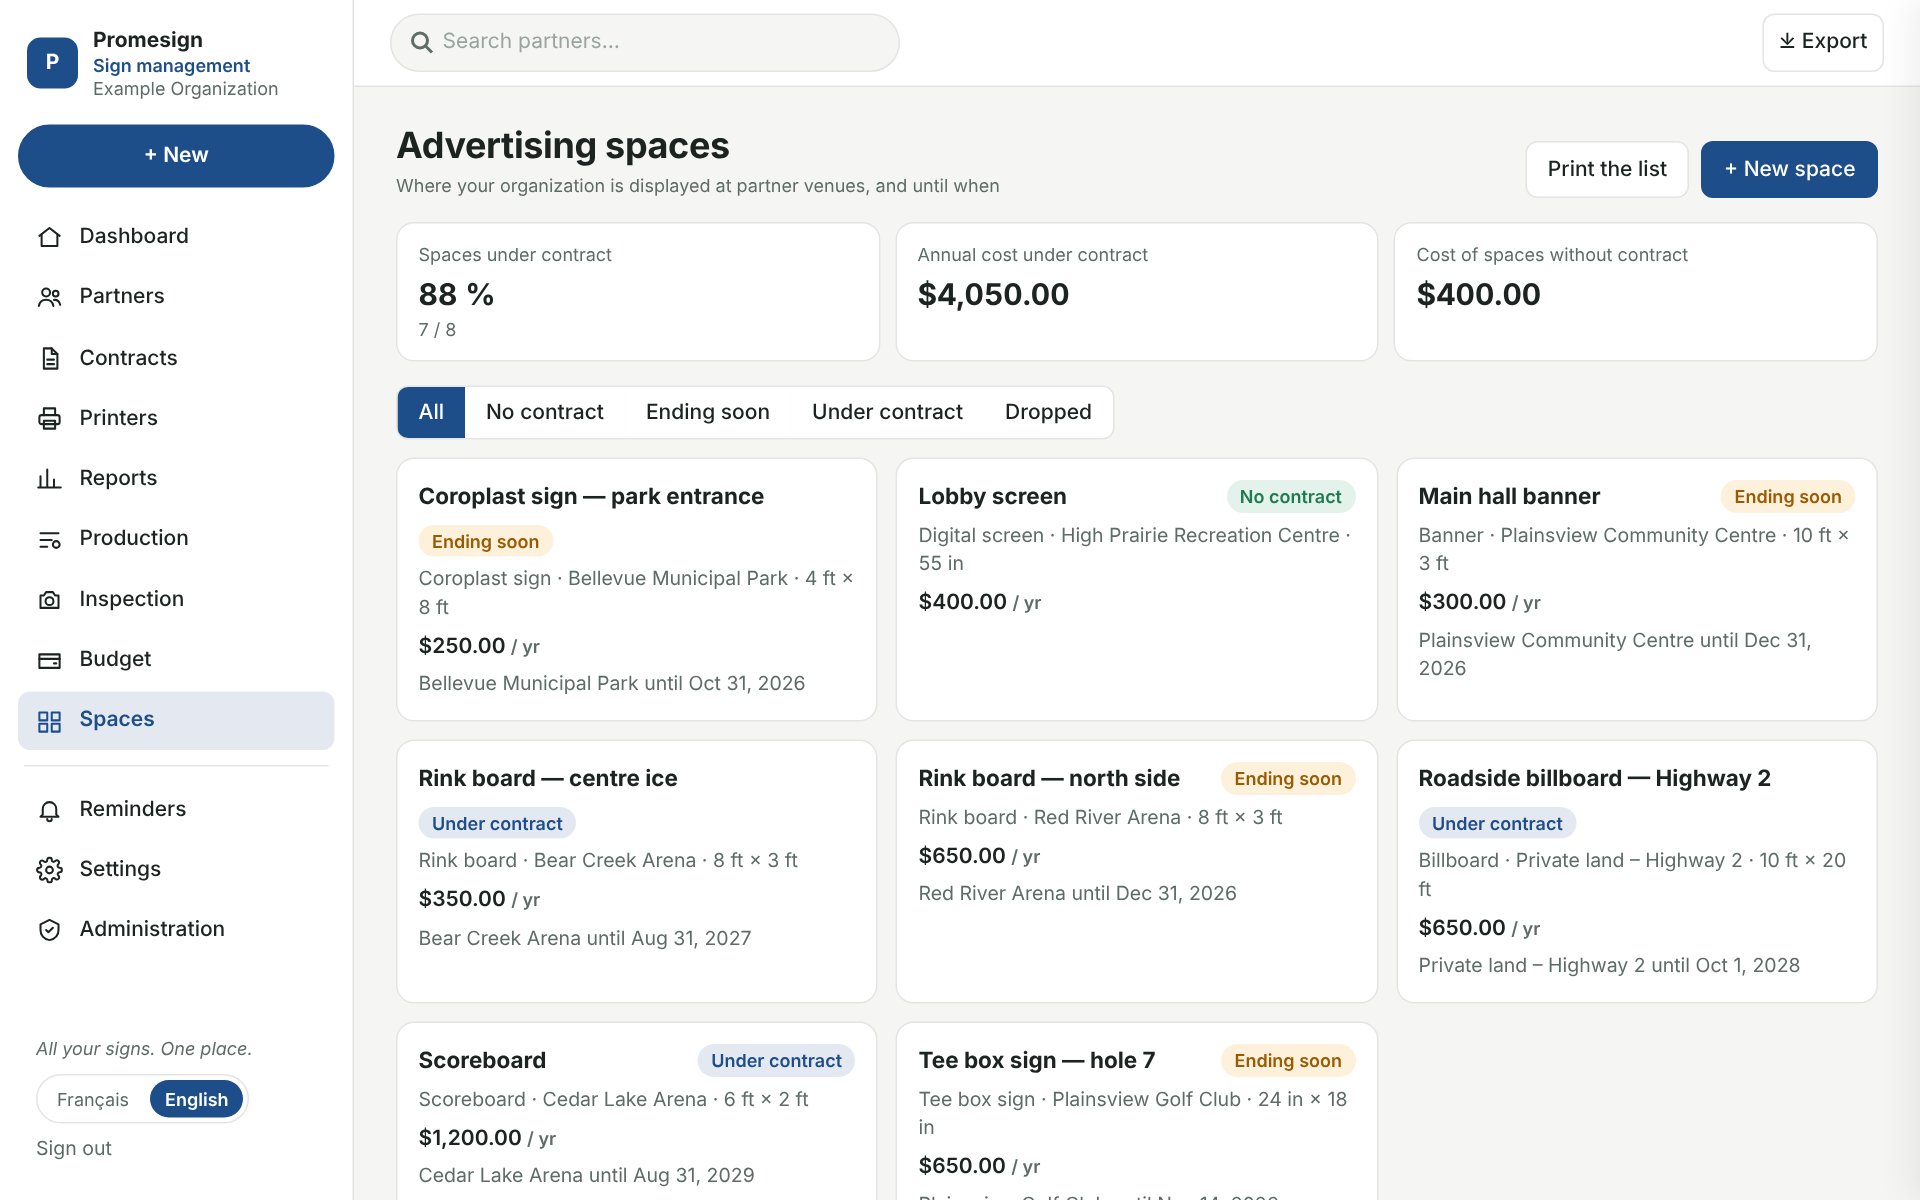Click the Promesign P logo
This screenshot has width=1920, height=1200.
pos(52,63)
